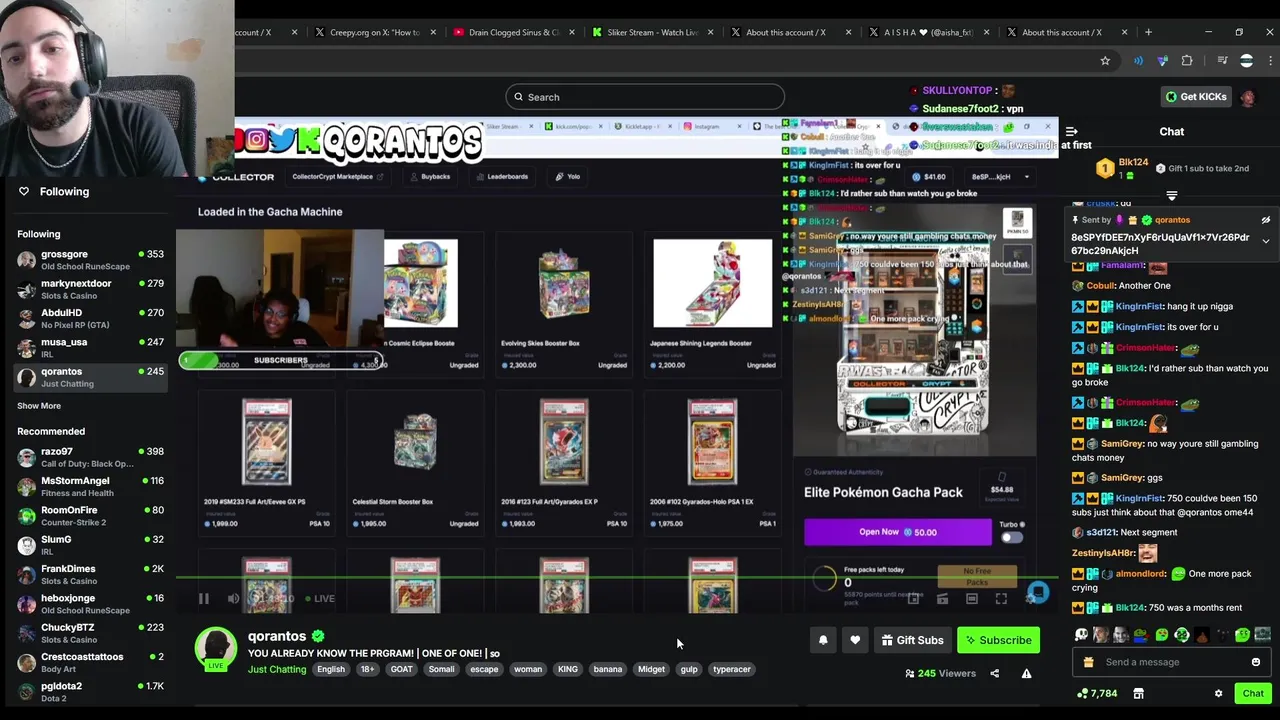The width and height of the screenshot is (1280, 720).
Task: Open Leaderboards tab in Collector page
Action: (502, 177)
